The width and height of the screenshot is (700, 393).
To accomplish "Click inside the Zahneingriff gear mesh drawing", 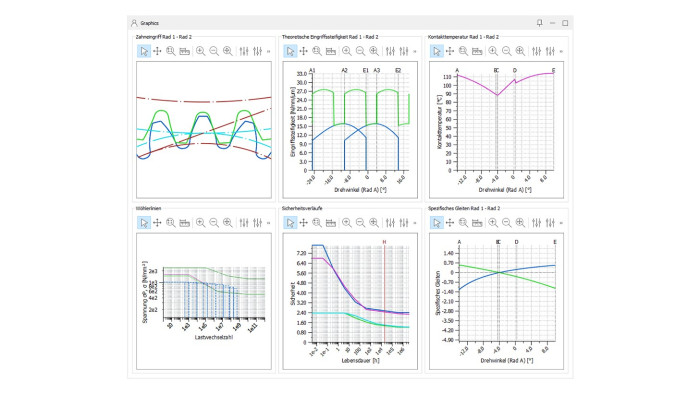I will [x=204, y=130].
